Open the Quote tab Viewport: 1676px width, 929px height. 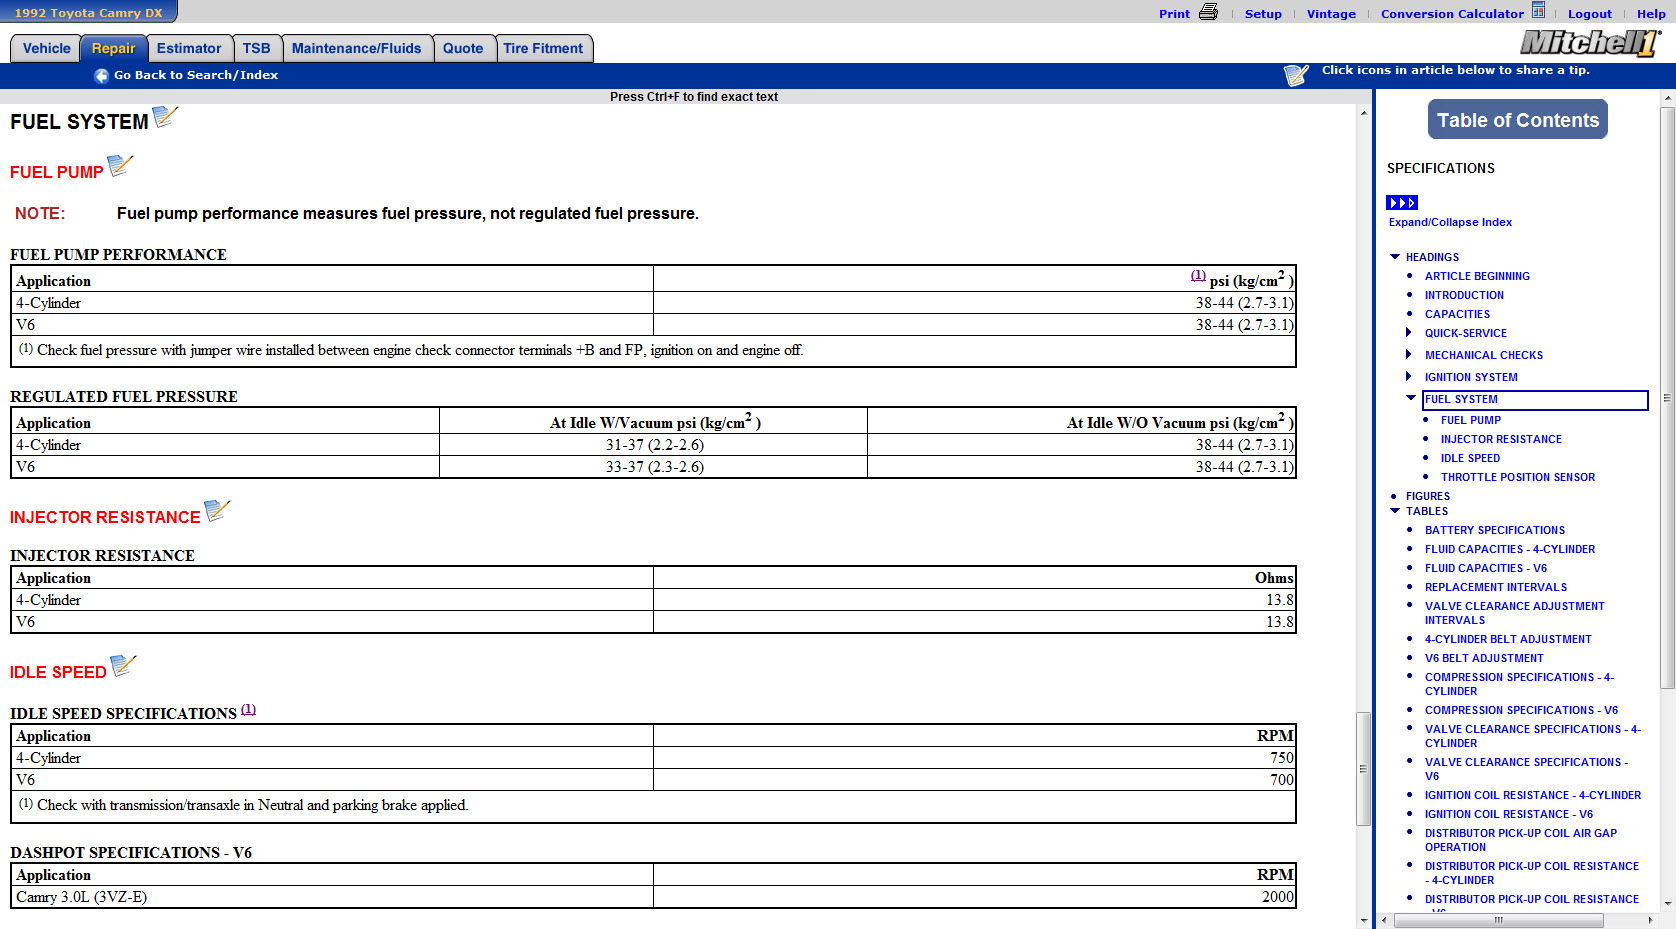pyautogui.click(x=463, y=48)
